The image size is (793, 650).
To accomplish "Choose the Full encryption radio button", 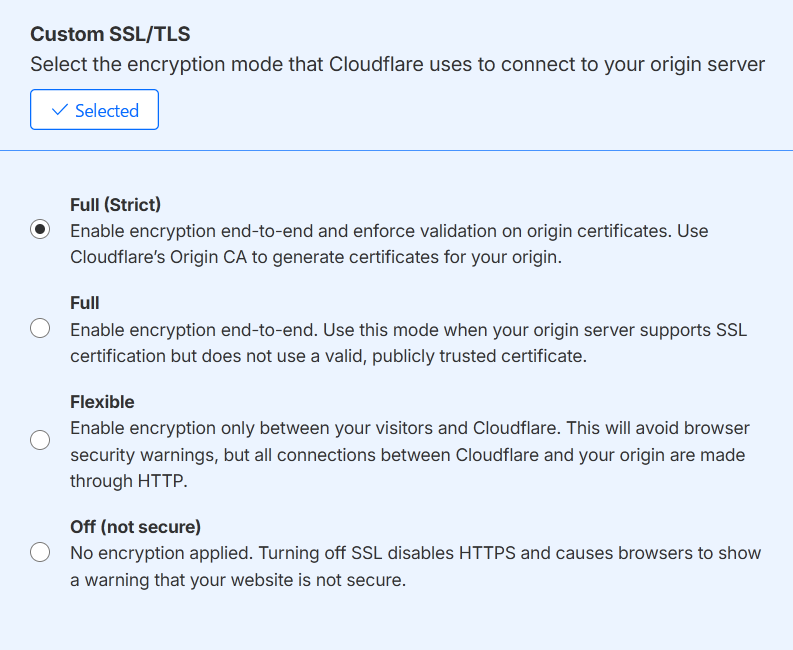I will [40, 328].
